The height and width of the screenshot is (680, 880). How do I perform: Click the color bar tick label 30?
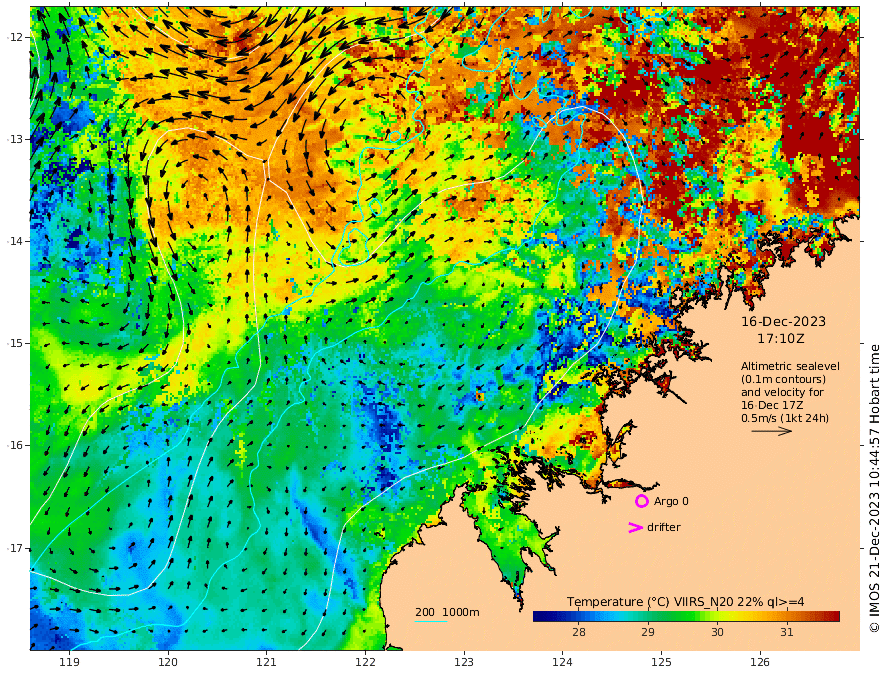(x=717, y=632)
